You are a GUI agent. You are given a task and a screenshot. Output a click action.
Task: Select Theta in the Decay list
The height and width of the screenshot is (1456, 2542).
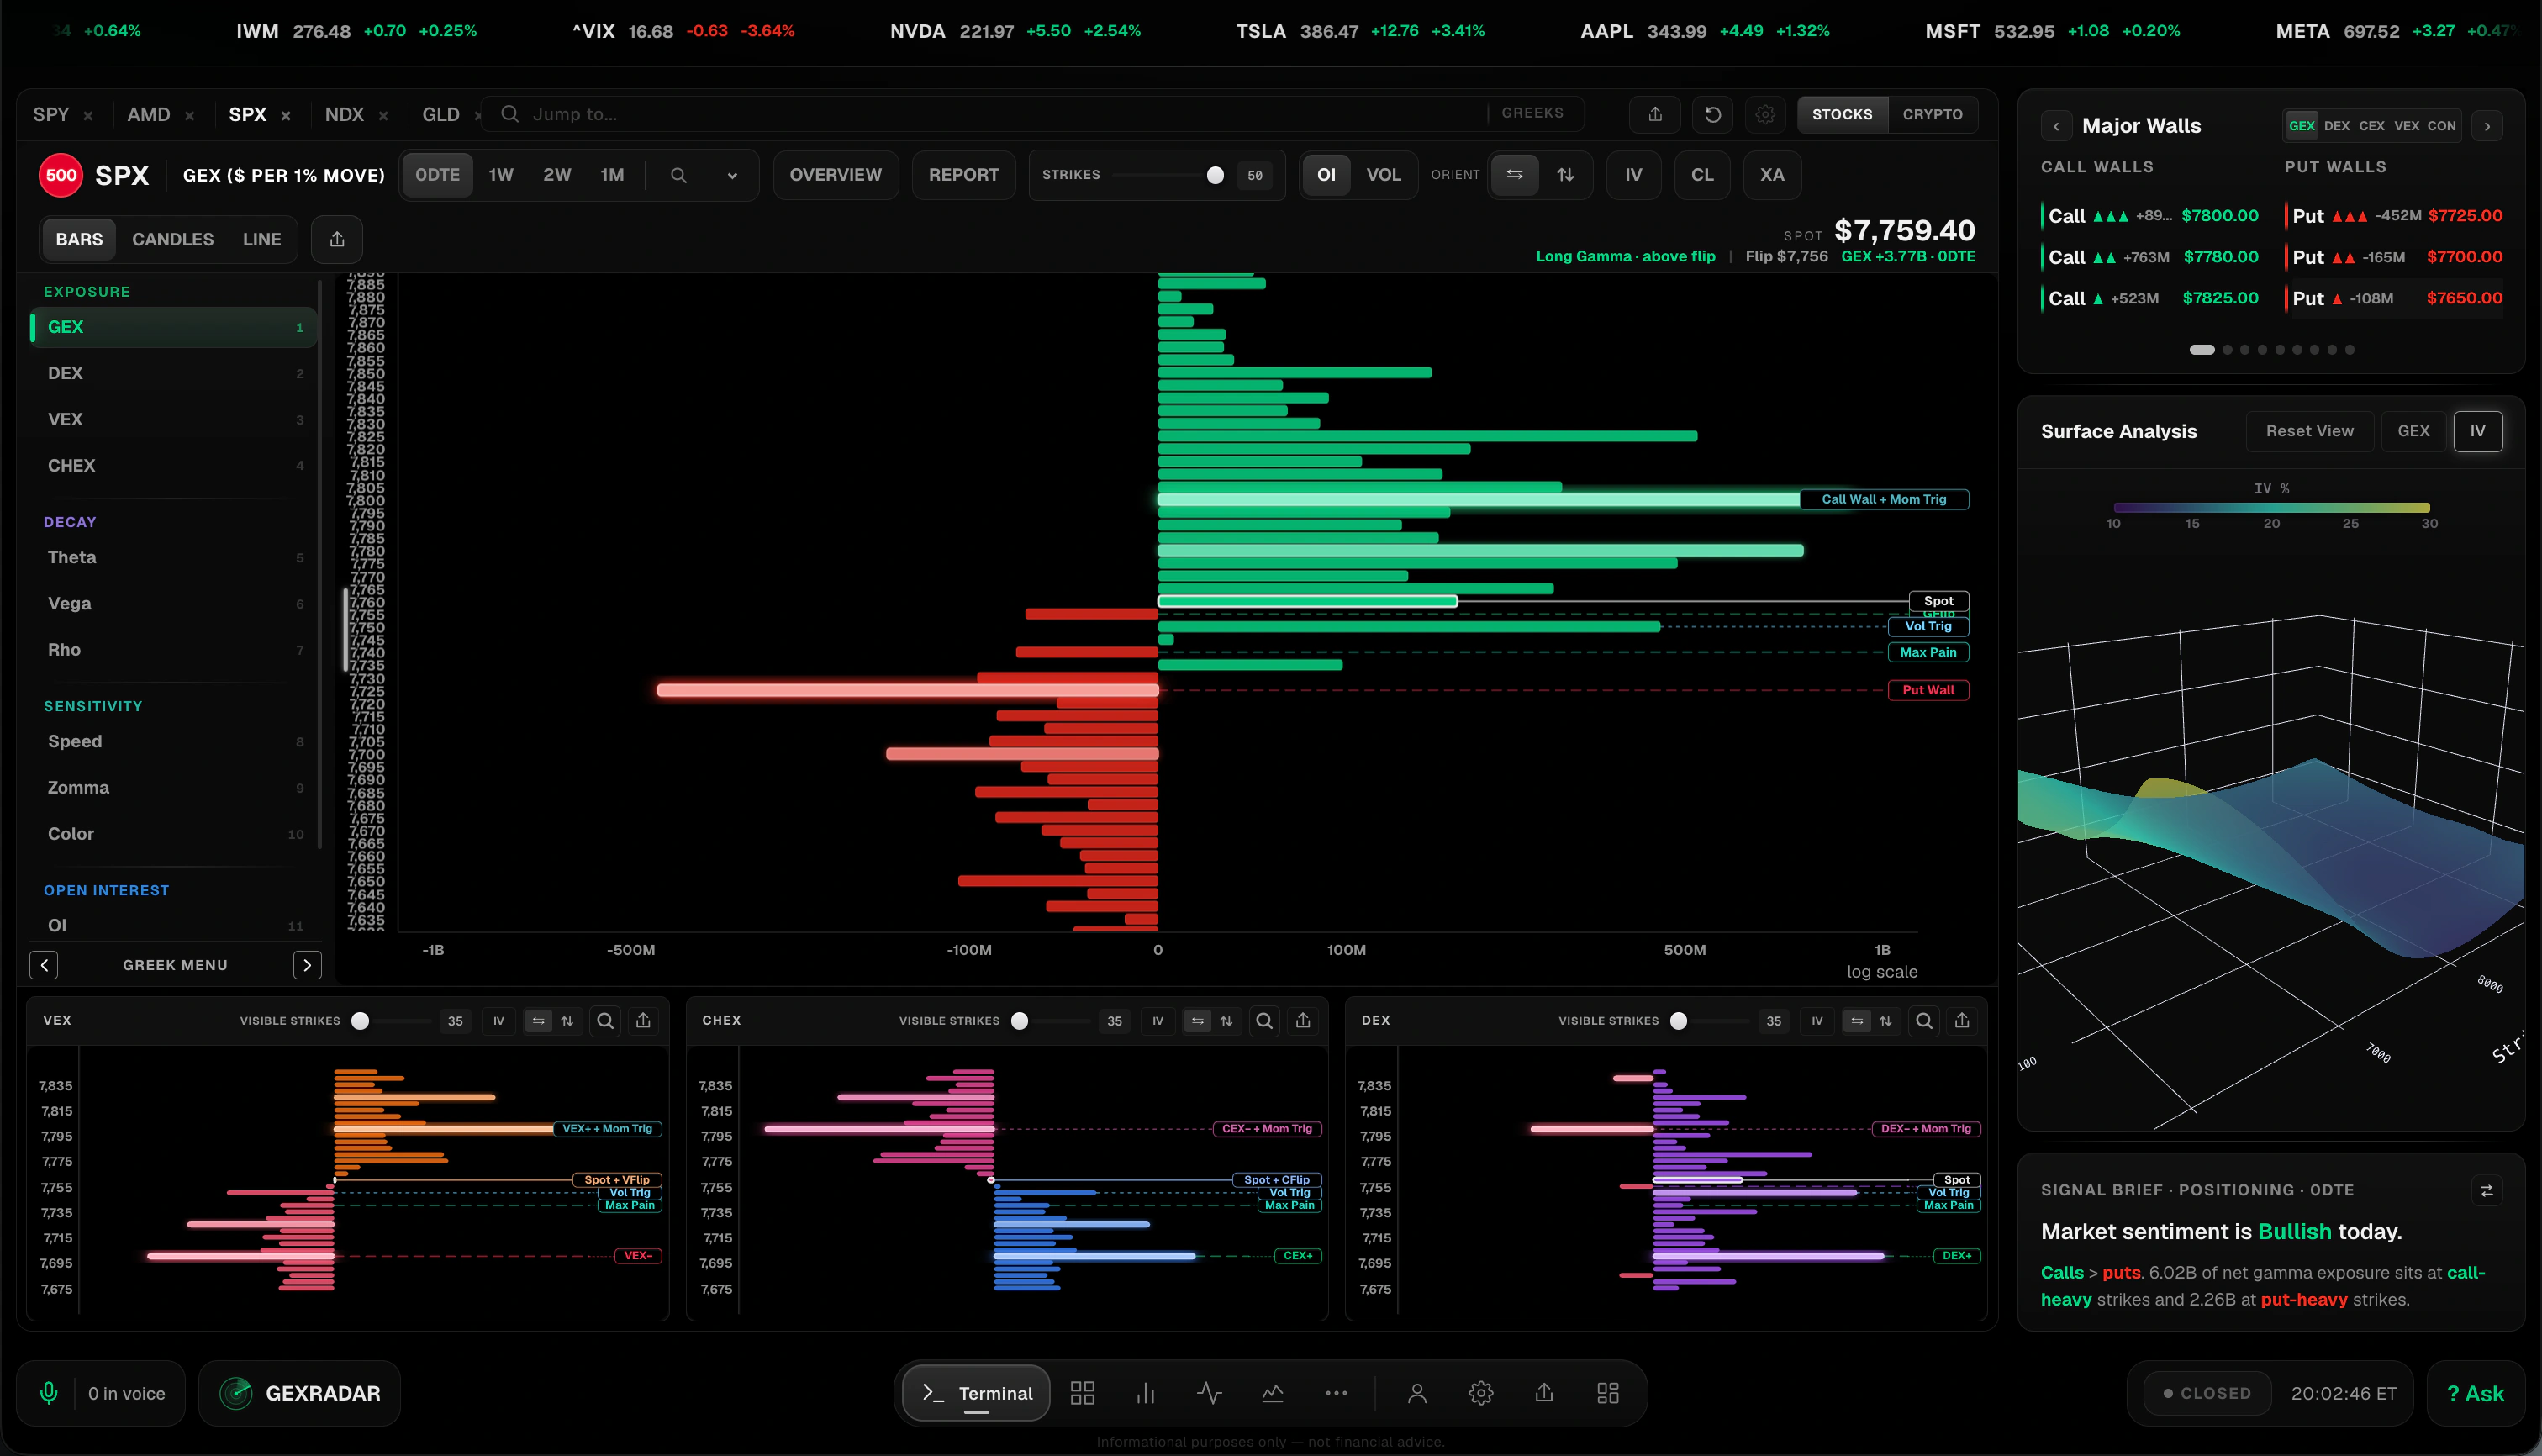[x=173, y=558]
